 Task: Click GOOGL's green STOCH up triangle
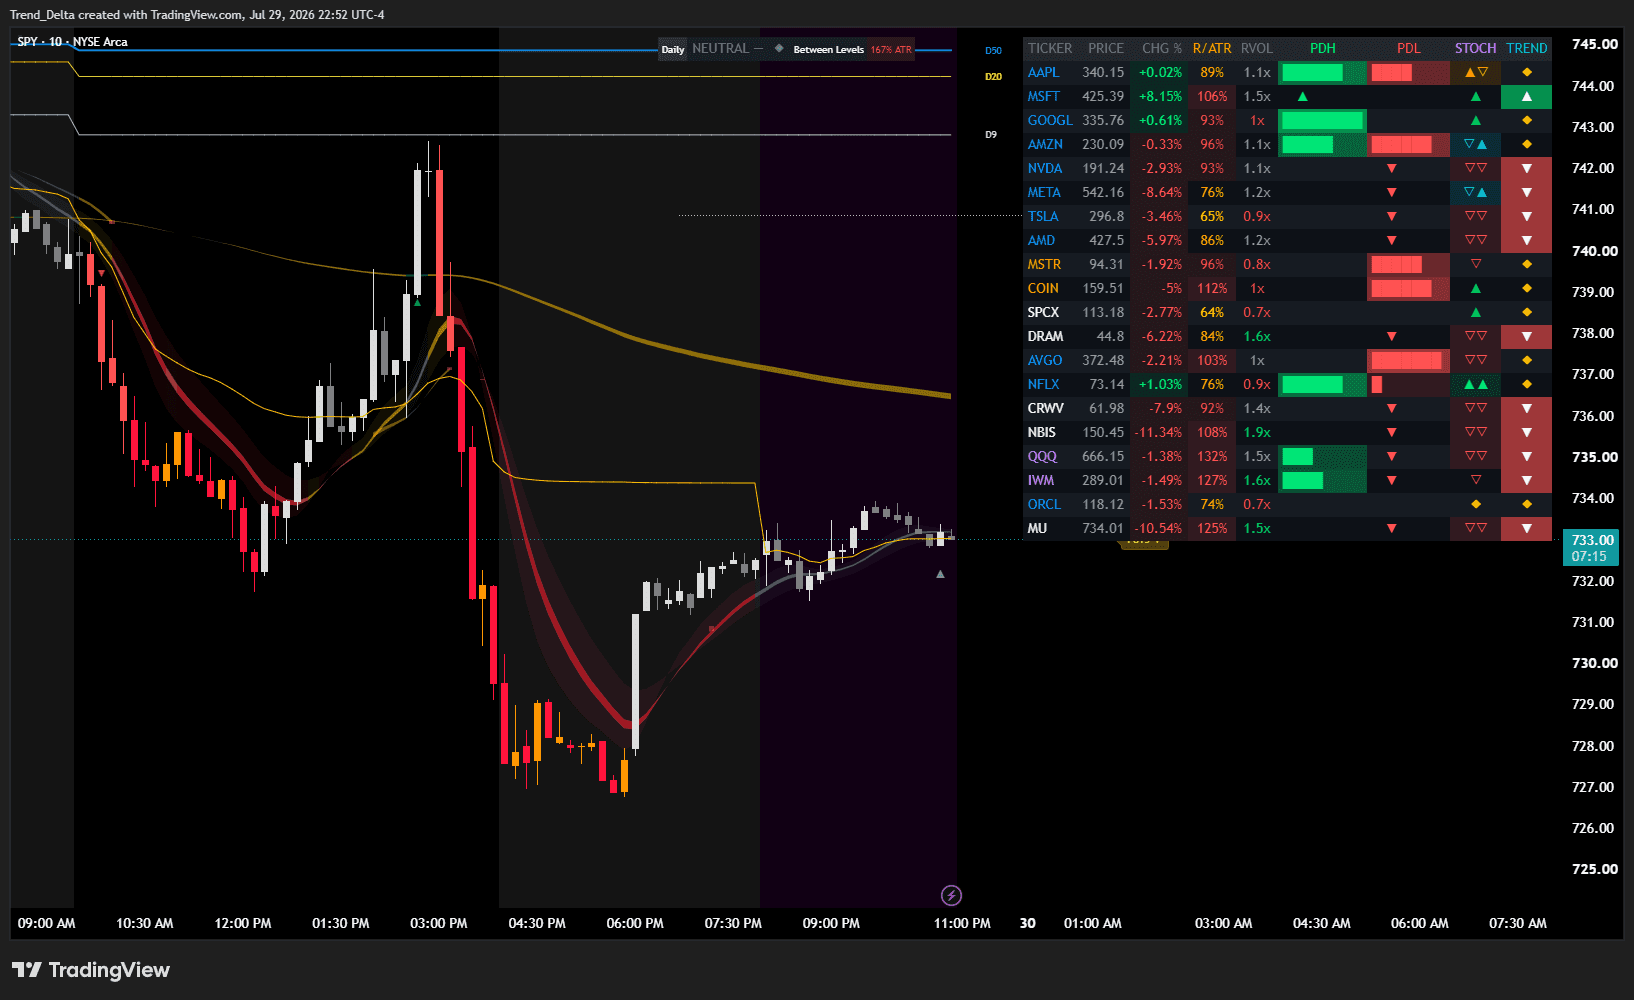click(x=1475, y=121)
